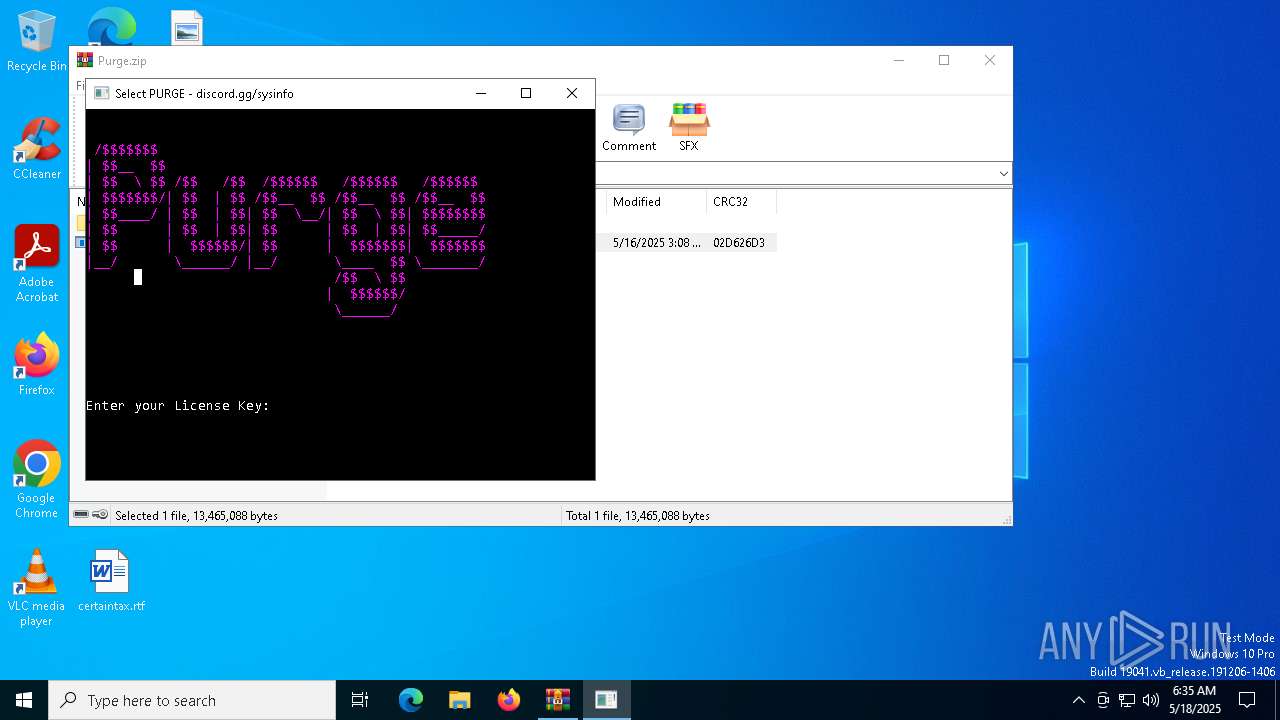The height and width of the screenshot is (720, 1280).
Task: Click the disk drive icon in WinRAR status bar
Action: pos(81,515)
